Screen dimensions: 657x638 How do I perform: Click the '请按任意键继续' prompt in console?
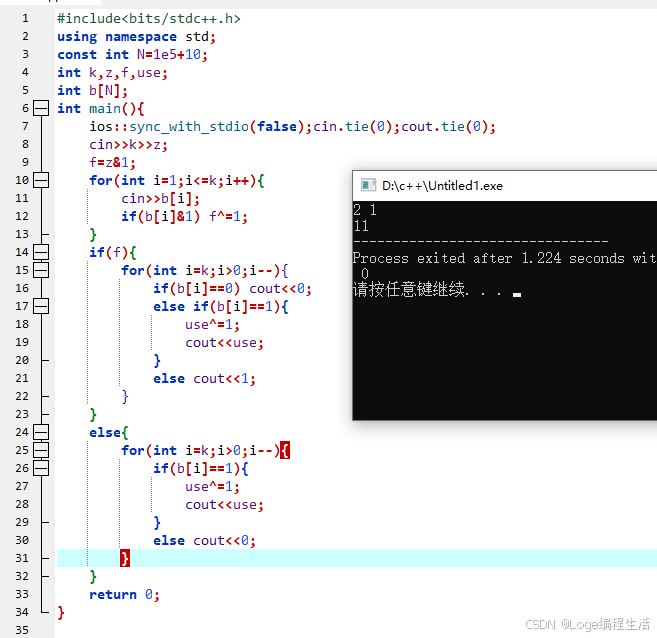click(x=409, y=289)
